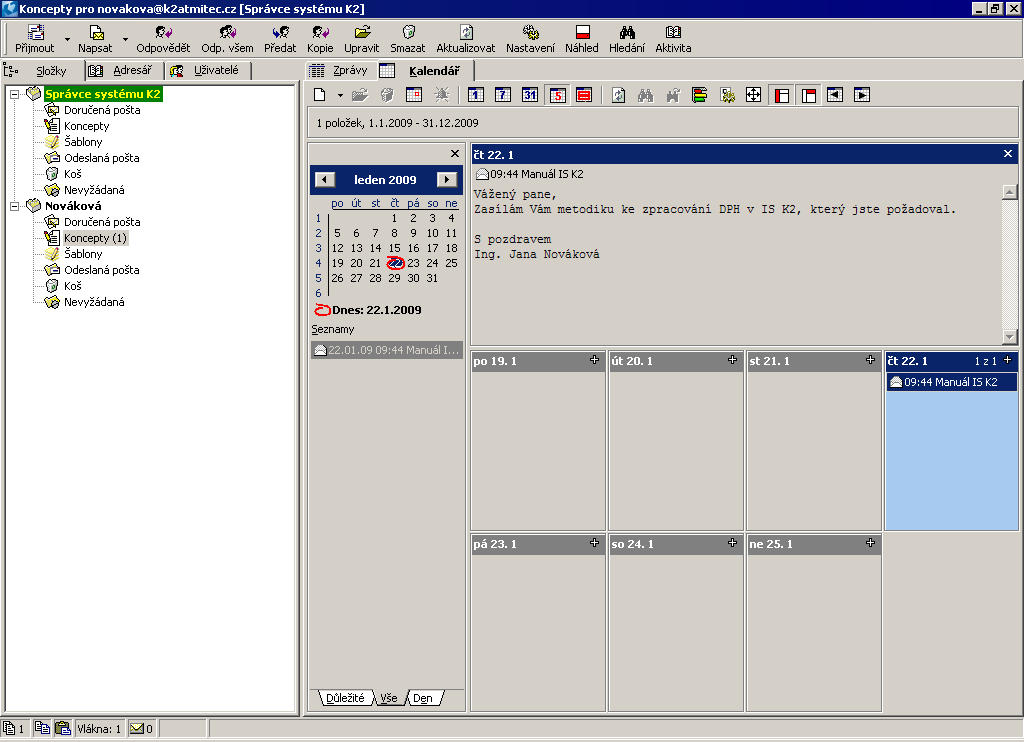
Task: Switch to 1-day calendar view
Action: pyautogui.click(x=475, y=95)
